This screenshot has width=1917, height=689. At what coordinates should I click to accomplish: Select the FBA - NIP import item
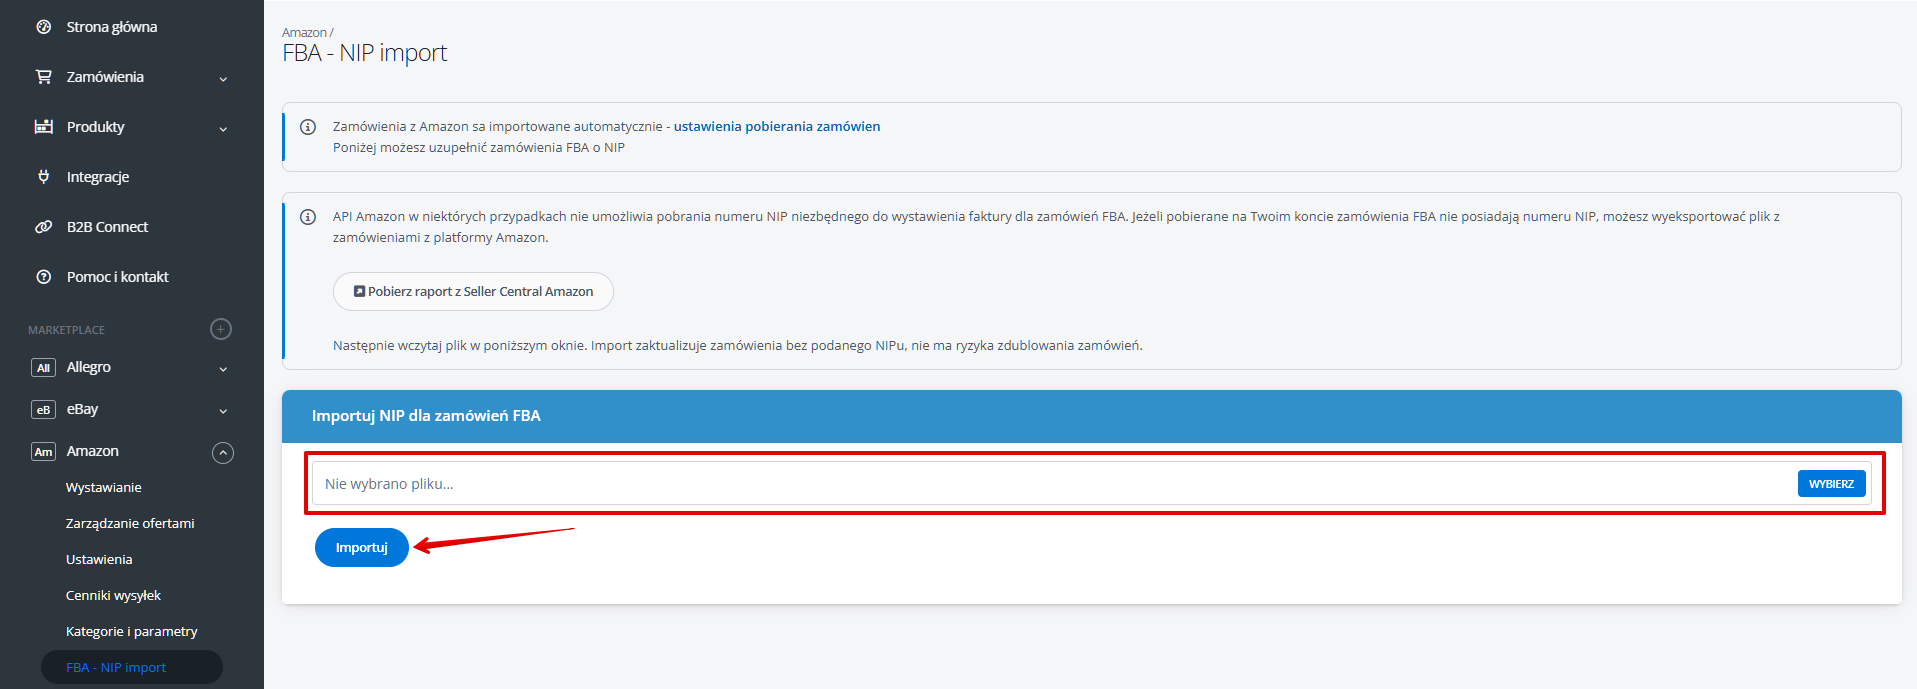[x=132, y=667]
